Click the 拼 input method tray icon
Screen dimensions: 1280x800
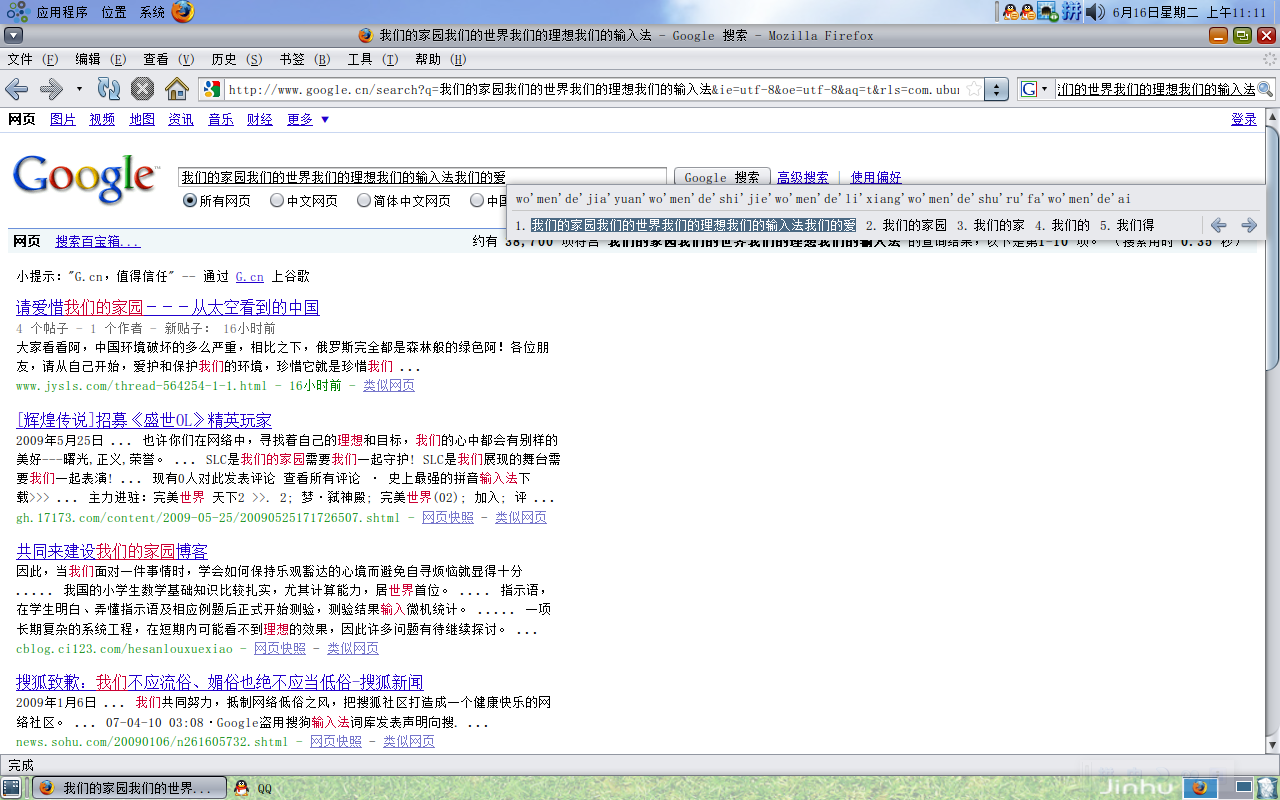[x=1071, y=12]
